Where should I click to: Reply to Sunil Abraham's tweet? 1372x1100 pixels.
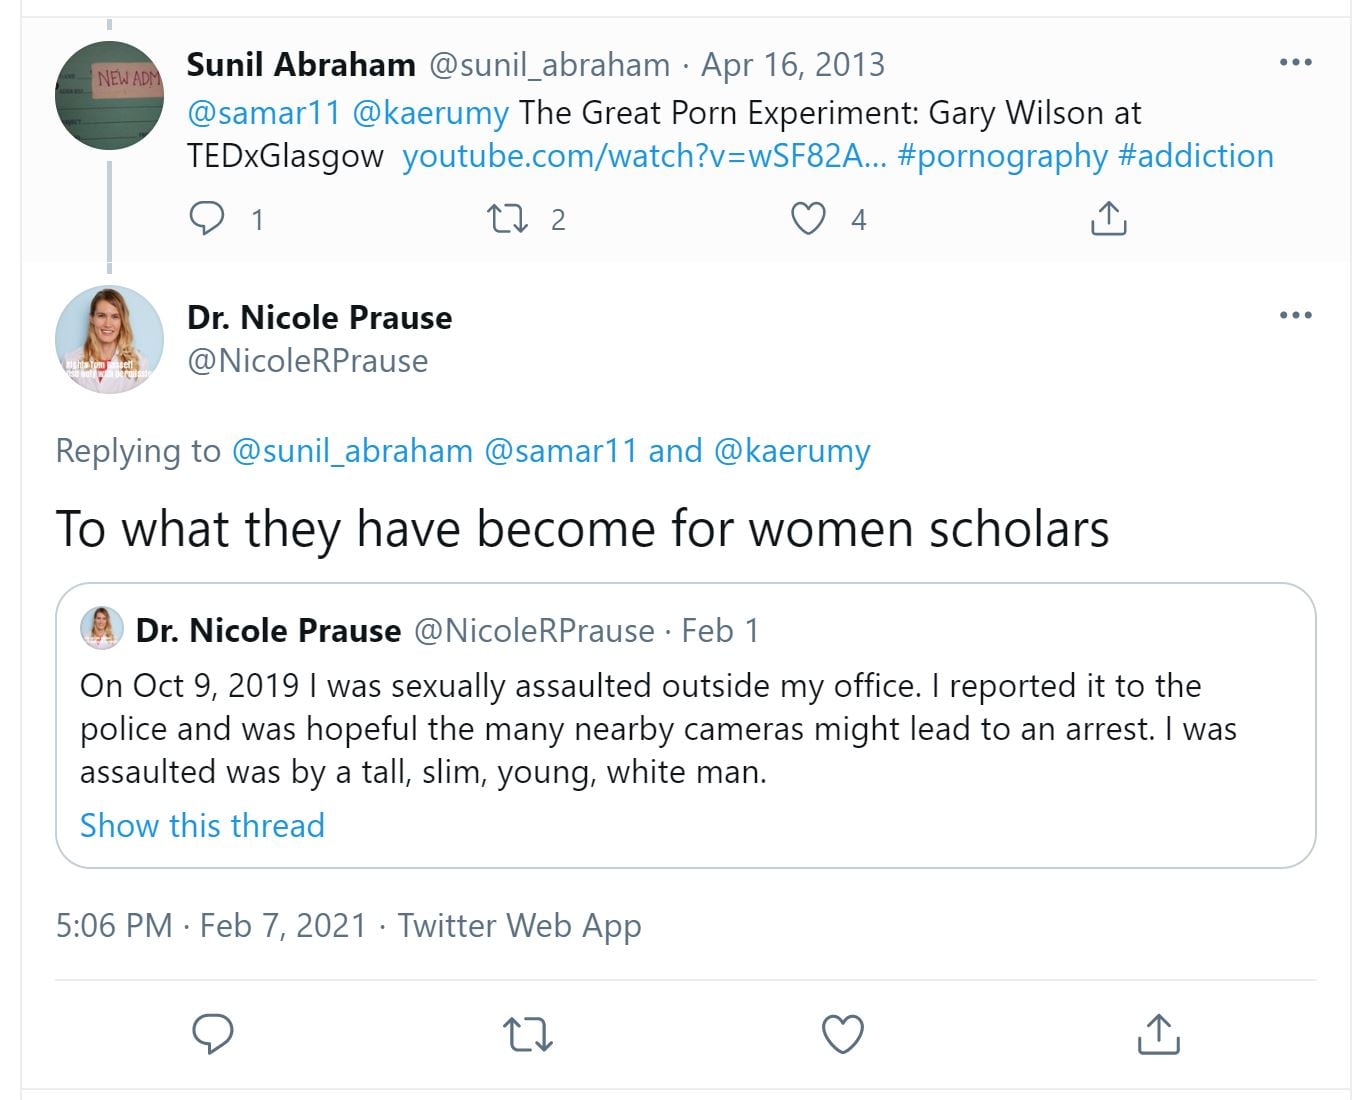(207, 218)
